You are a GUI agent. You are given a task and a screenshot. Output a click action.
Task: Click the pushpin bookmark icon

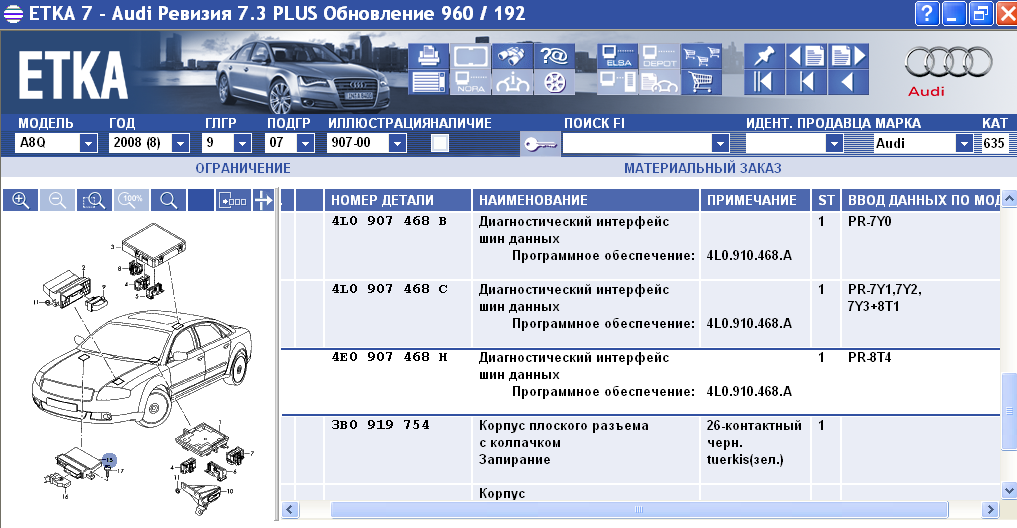(765, 56)
